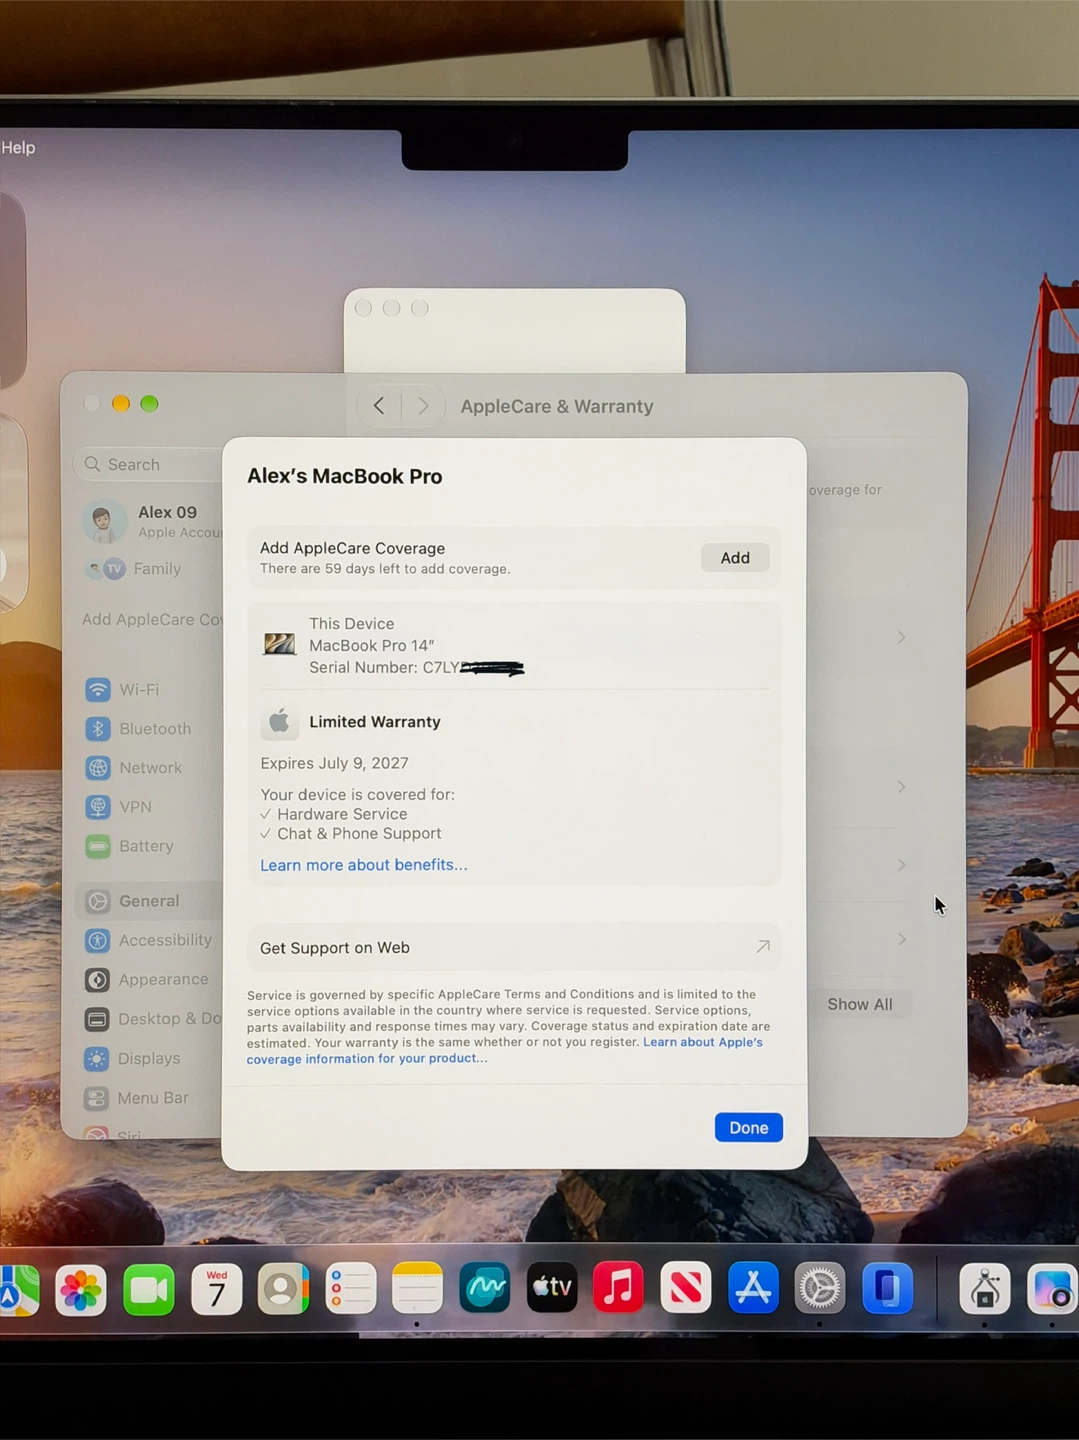Open Battery settings icon in the sidebar
The width and height of the screenshot is (1079, 1440).
98,846
